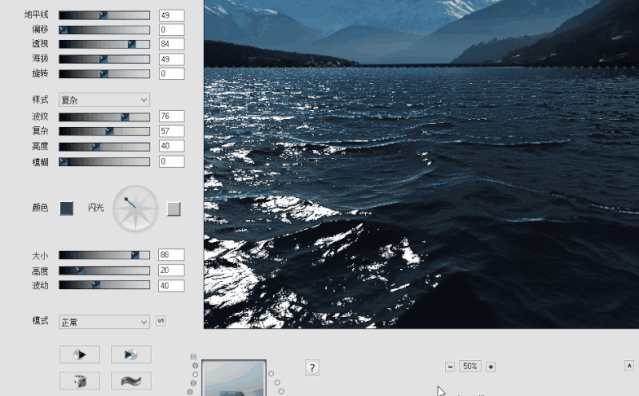Click the 海拔 value field showing 49
639x396 pixels.
pyautogui.click(x=172, y=59)
